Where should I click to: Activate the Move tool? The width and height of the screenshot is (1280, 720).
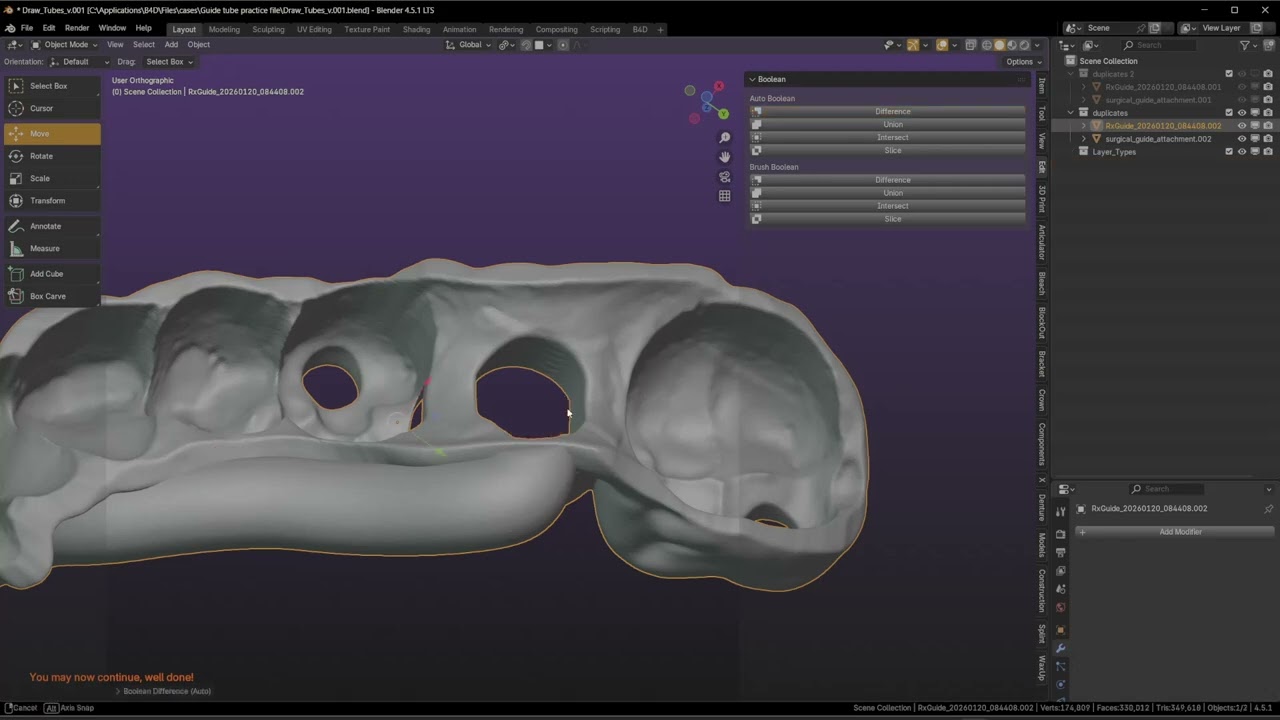pyautogui.click(x=52, y=133)
